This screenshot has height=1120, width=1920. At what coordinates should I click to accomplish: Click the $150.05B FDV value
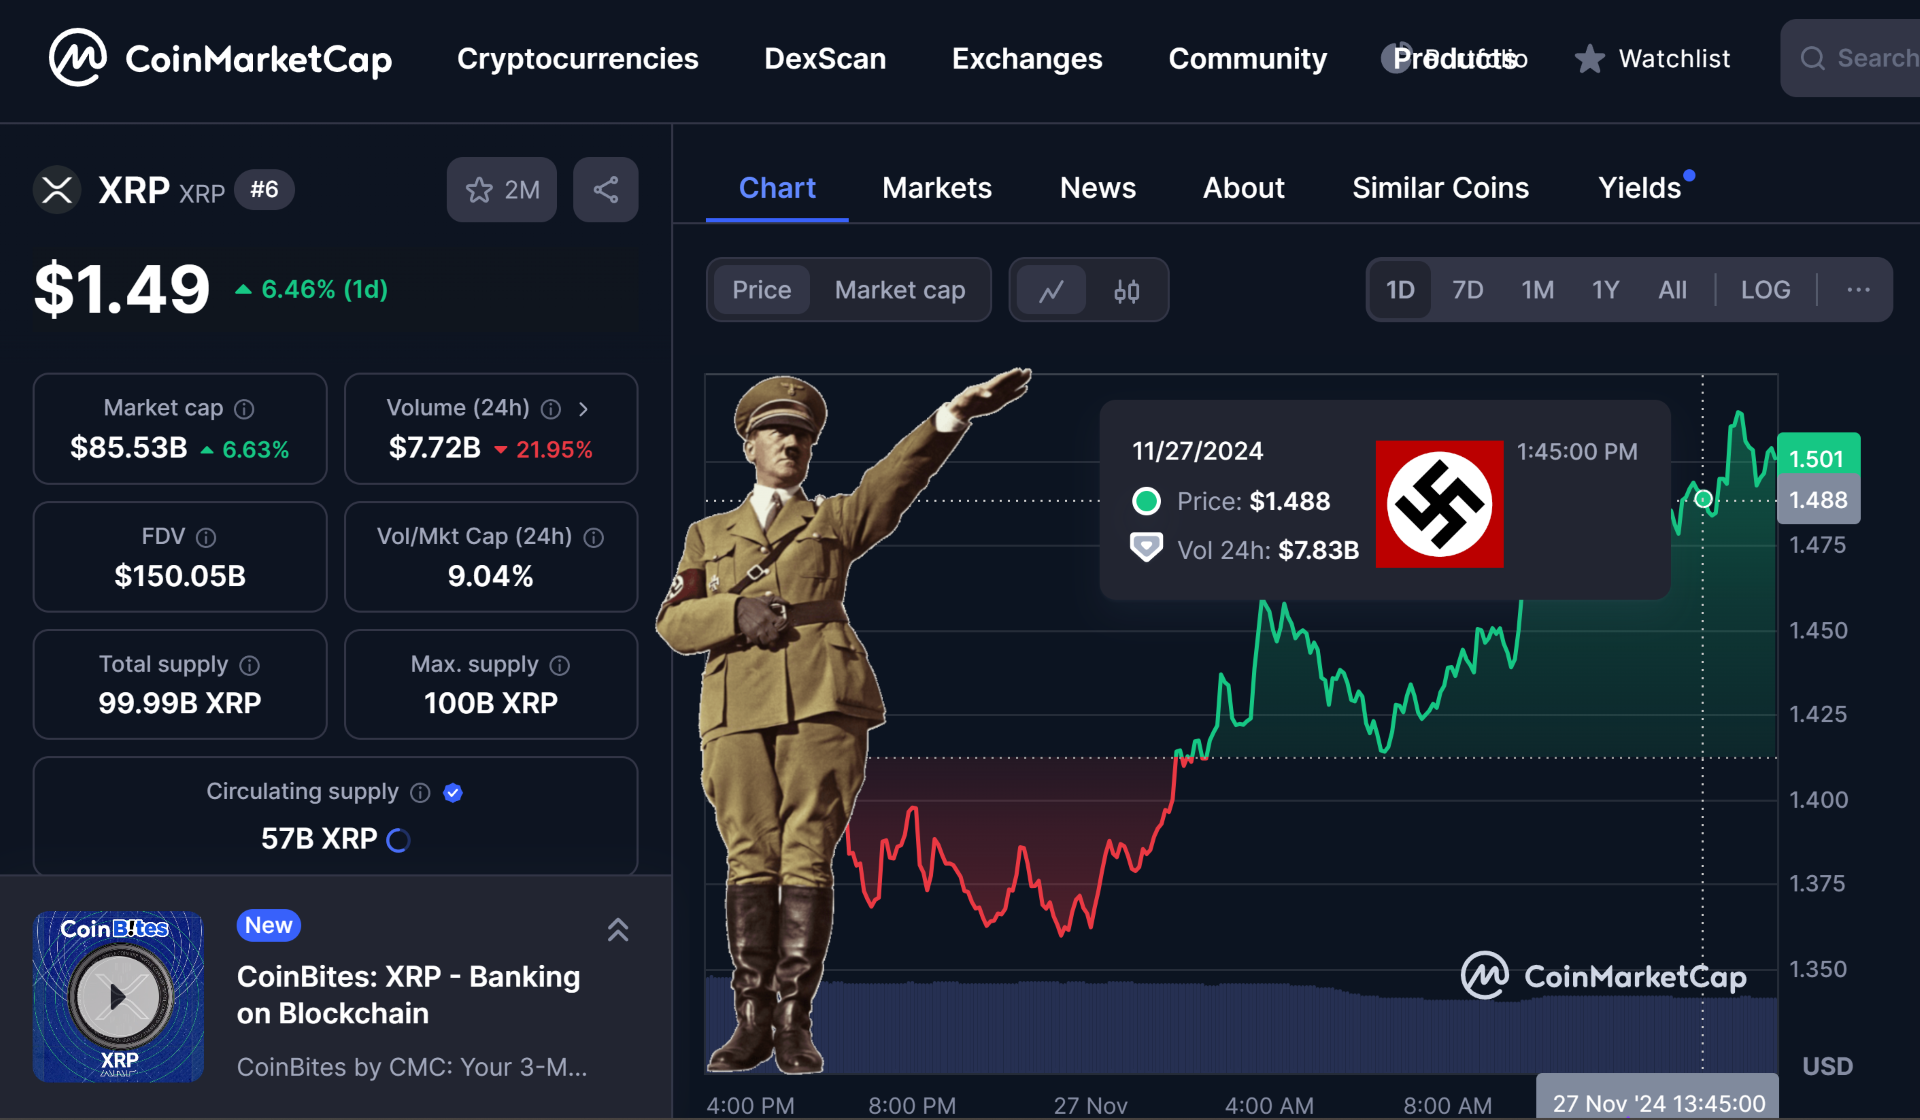(180, 576)
